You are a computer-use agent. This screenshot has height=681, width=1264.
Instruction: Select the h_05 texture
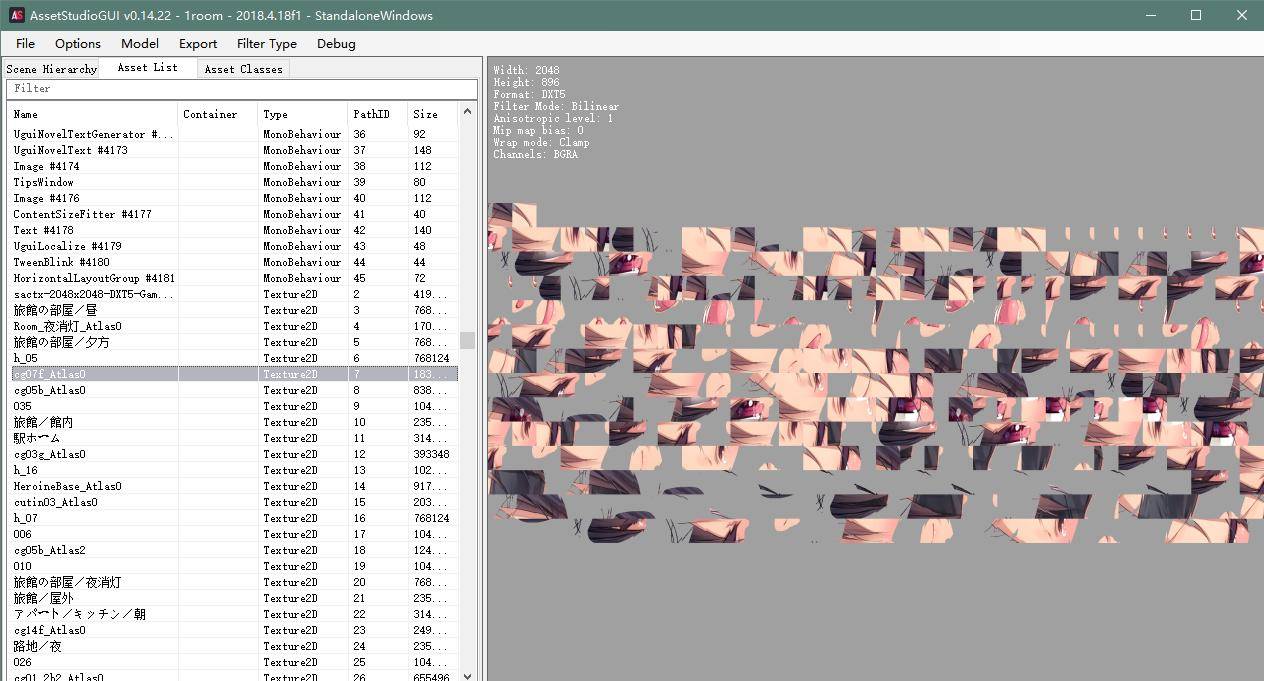(233, 358)
